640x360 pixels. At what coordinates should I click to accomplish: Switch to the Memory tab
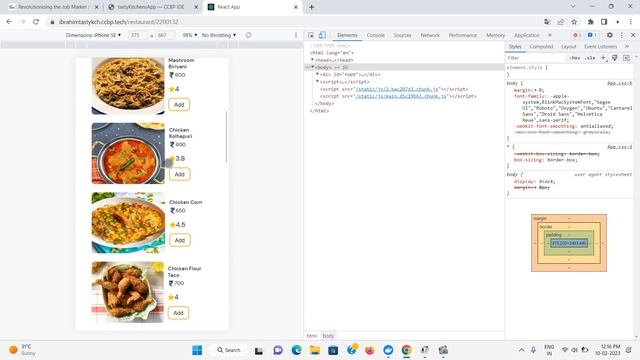click(x=496, y=35)
